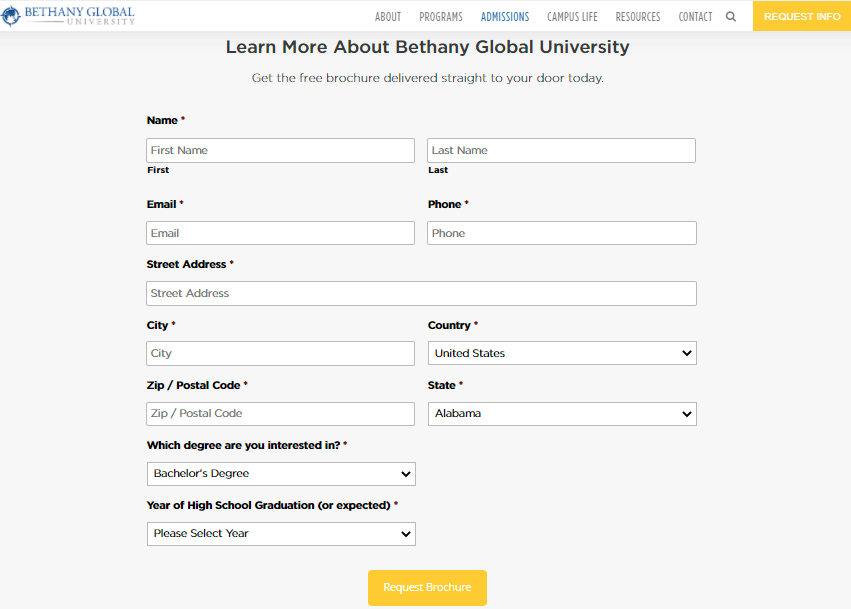Submit the Request Brochure button
The height and width of the screenshot is (609, 851).
point(427,587)
